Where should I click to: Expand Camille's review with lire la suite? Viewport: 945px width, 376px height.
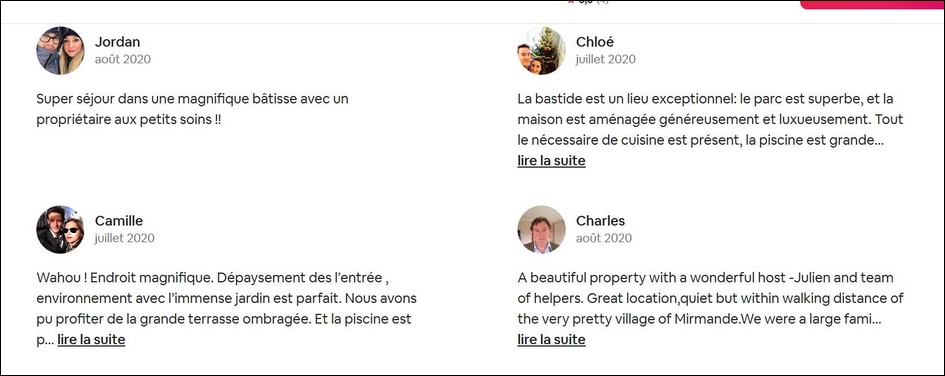pyautogui.click(x=92, y=340)
